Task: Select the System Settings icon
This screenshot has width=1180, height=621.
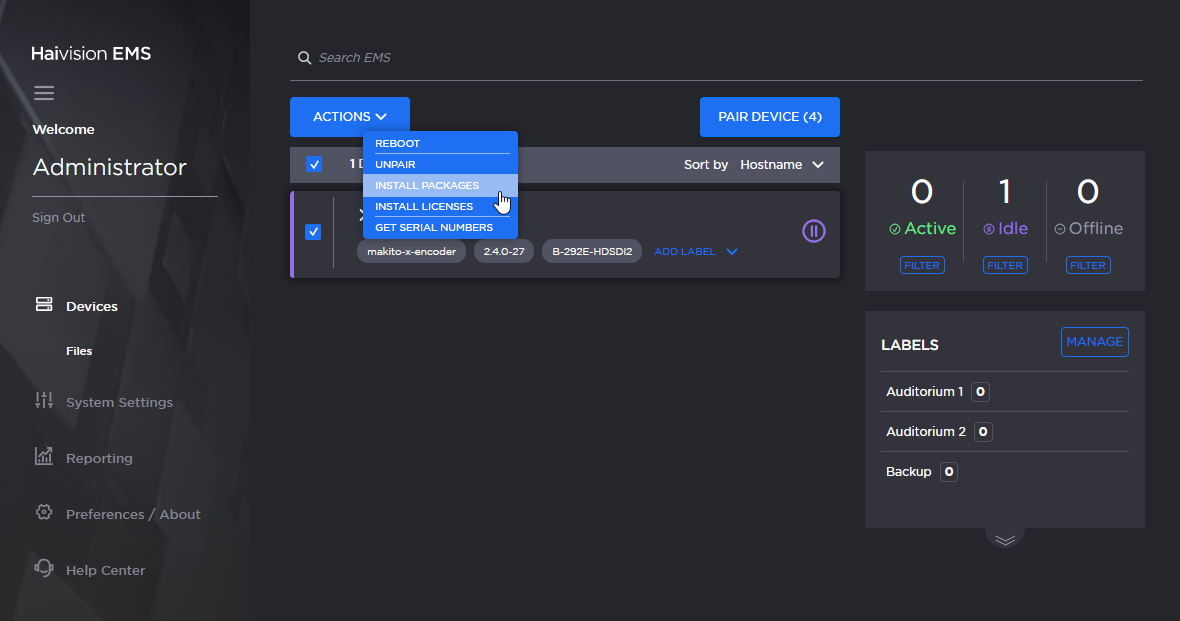Action: click(x=43, y=401)
